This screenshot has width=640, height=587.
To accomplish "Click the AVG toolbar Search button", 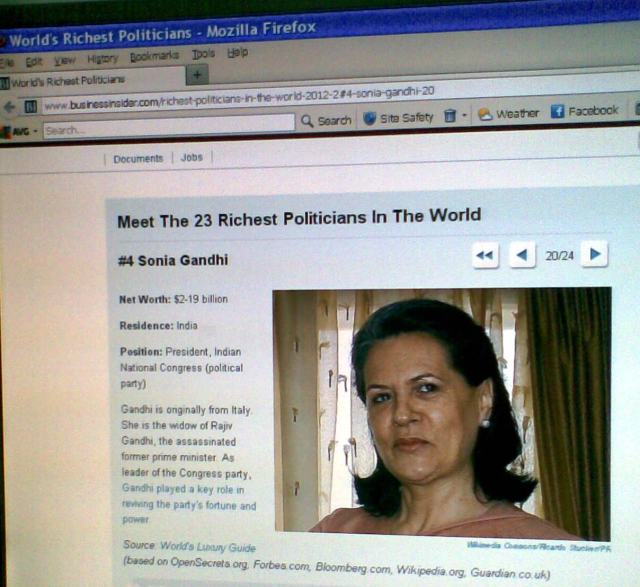I will click(x=325, y=120).
